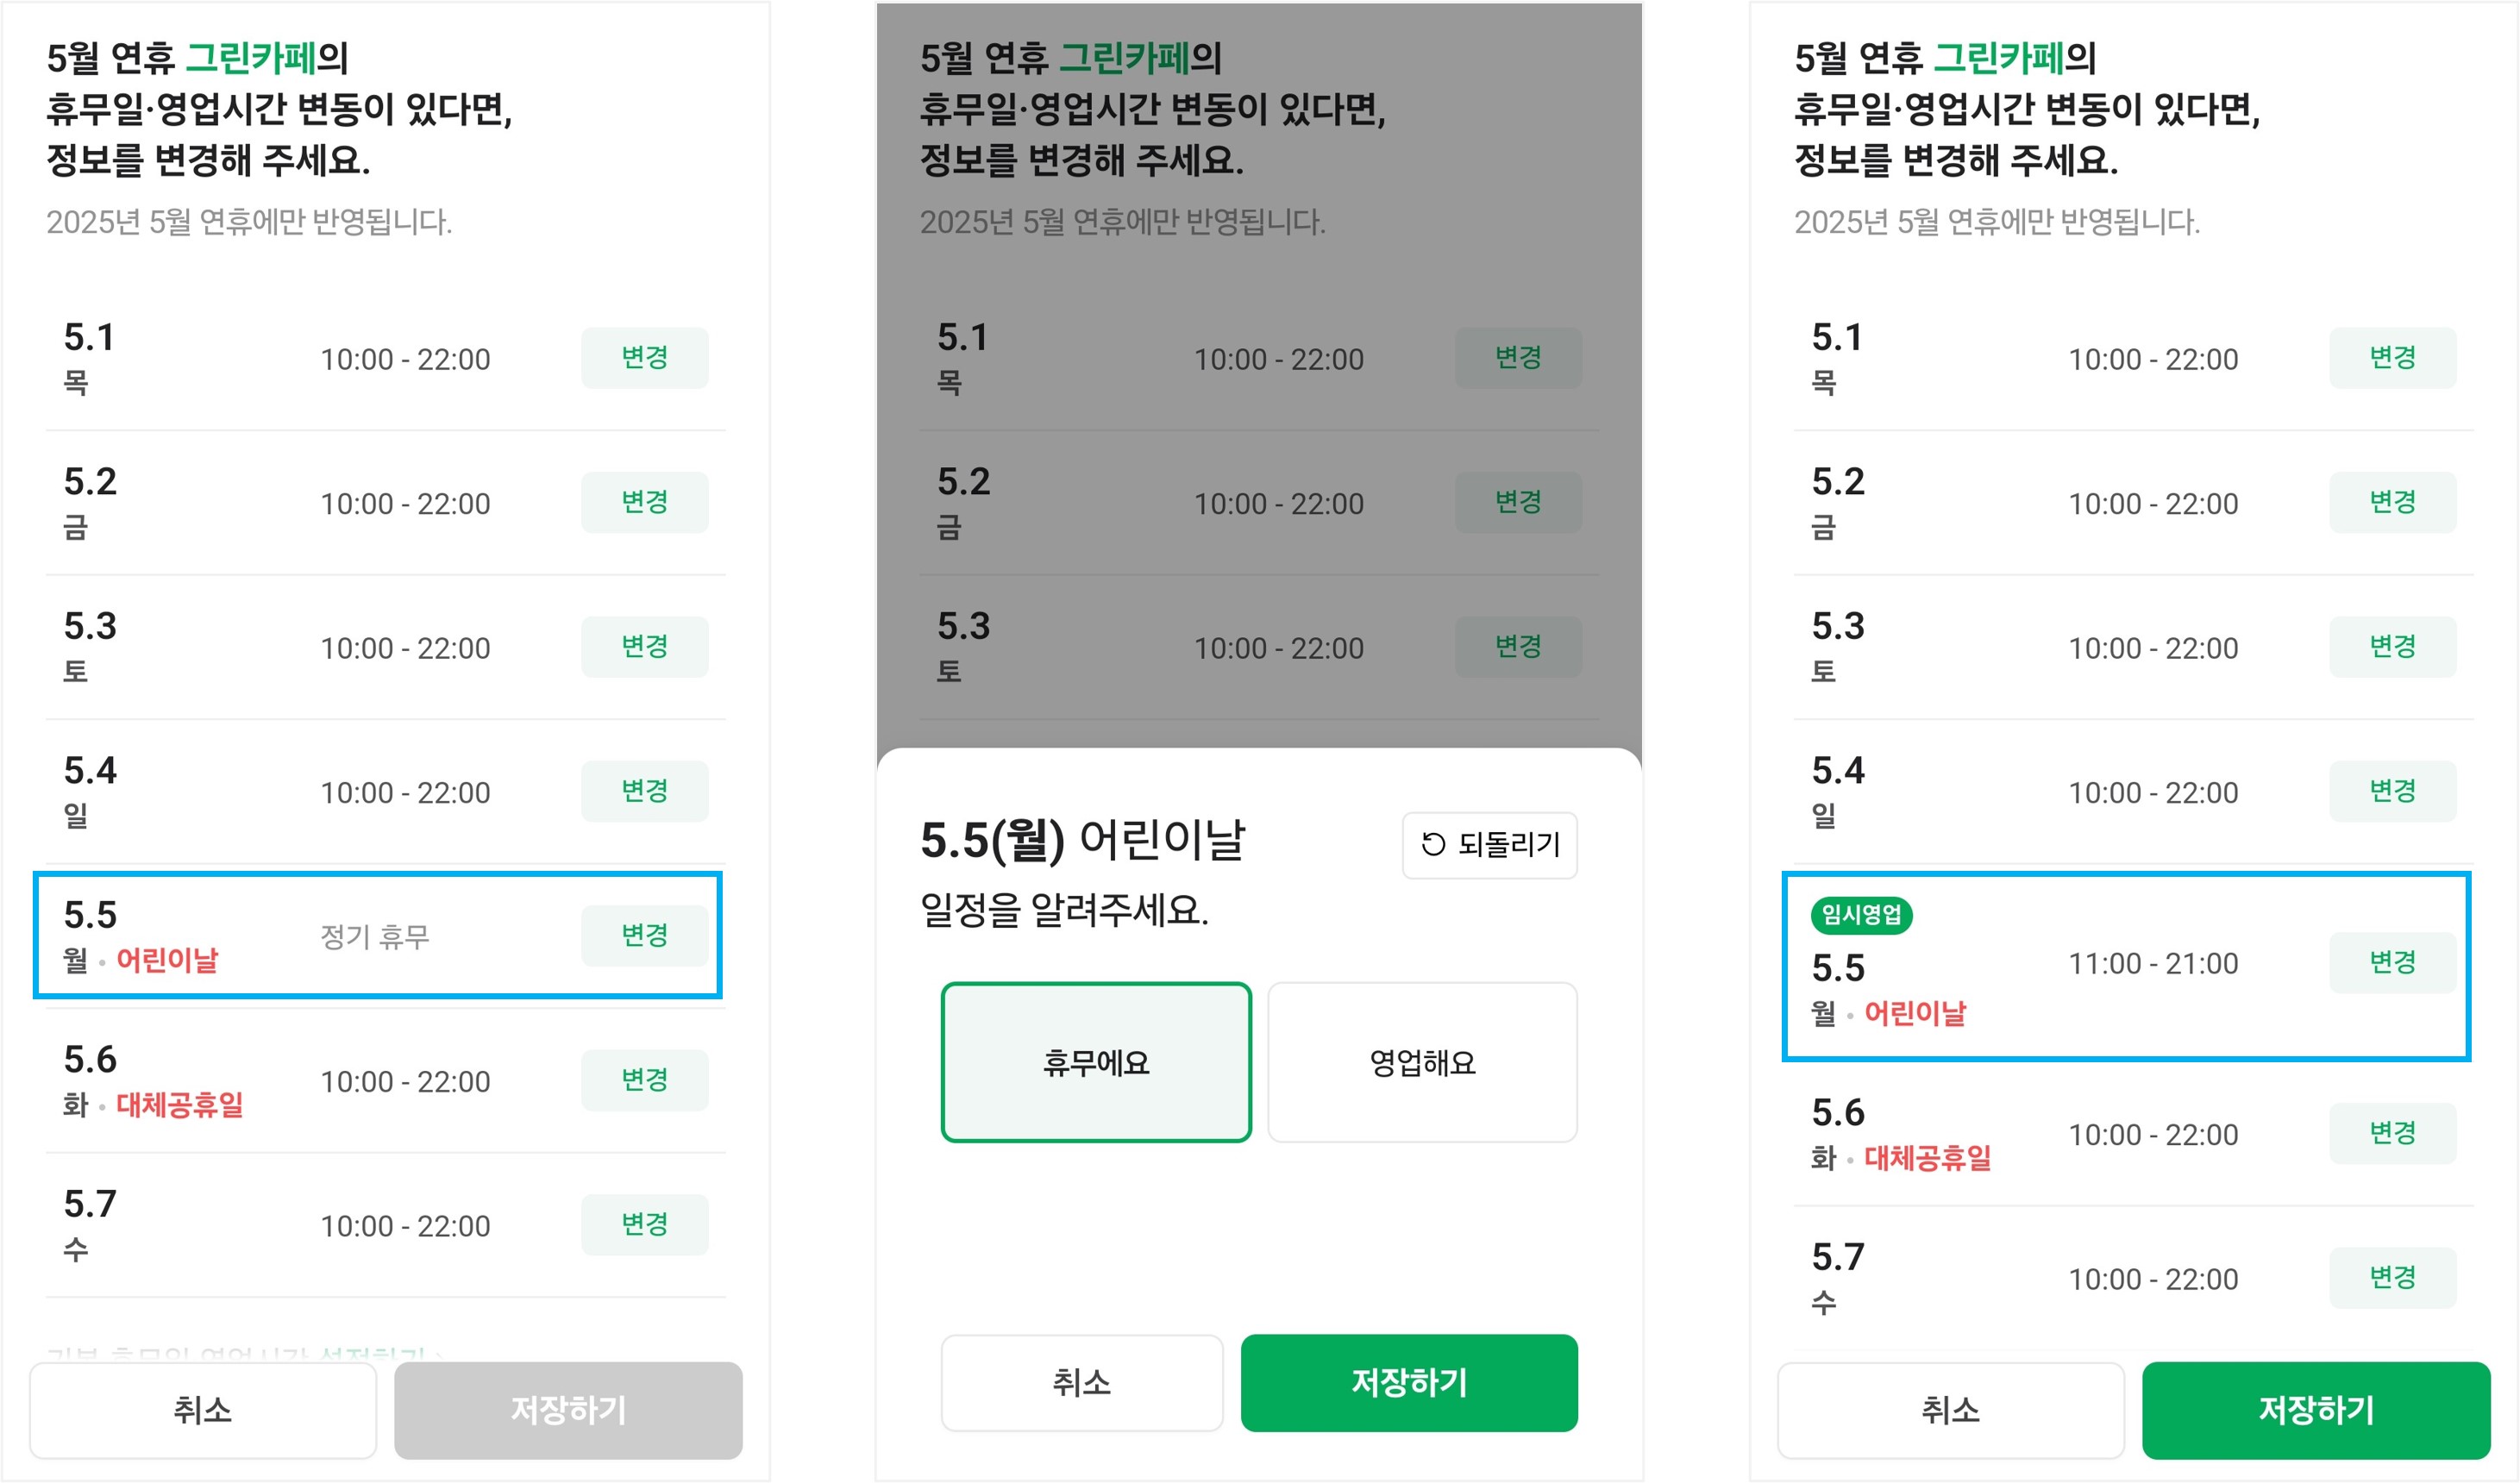This screenshot has height=1483, width=2520.
Task: Select the 영업해요 option
Action: tap(1422, 1062)
